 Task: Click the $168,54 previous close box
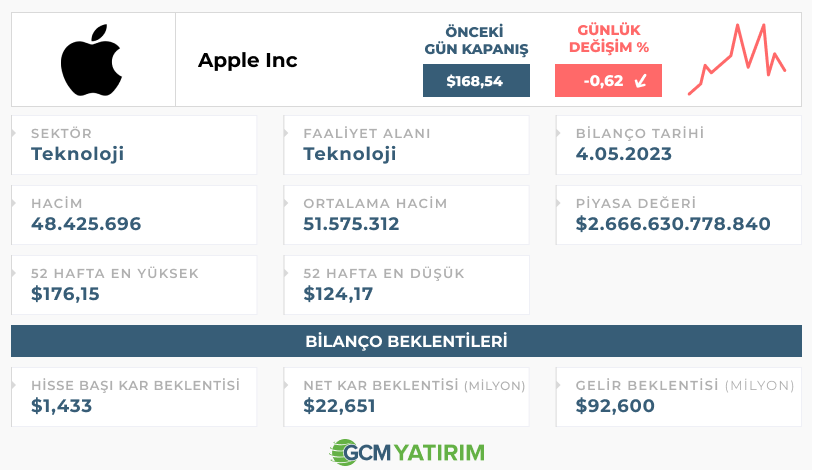476,81
